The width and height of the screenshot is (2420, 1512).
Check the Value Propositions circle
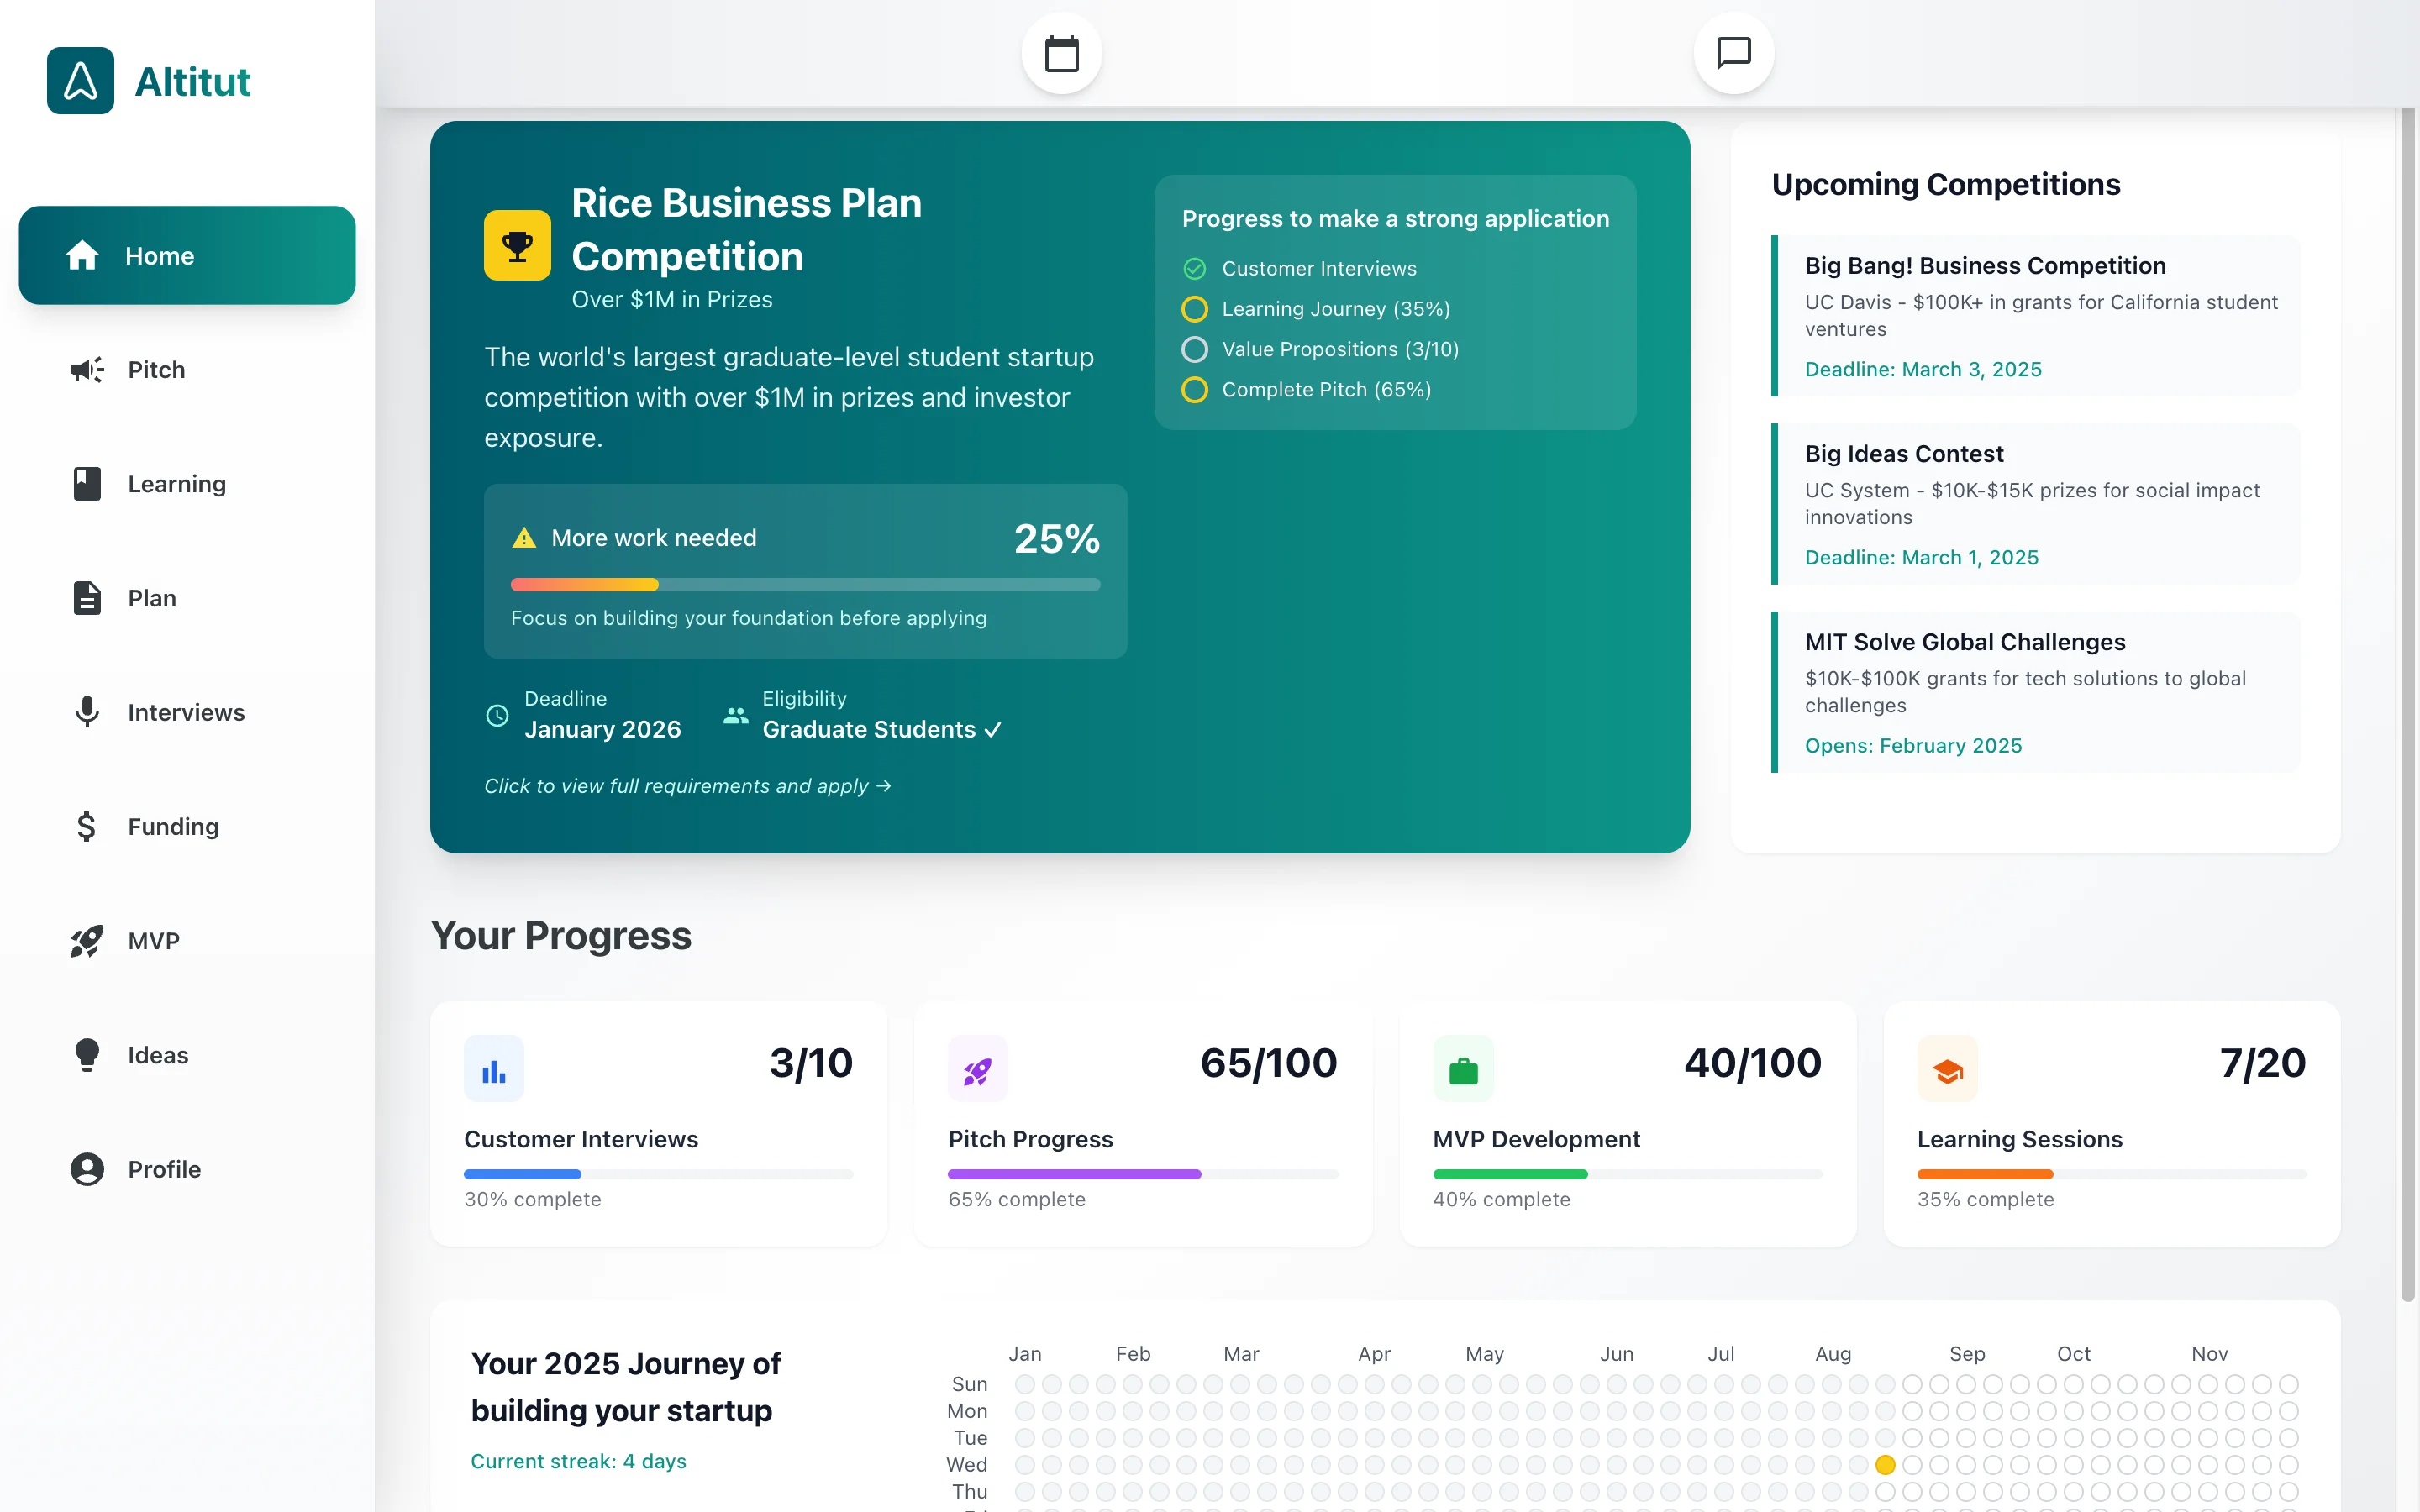click(1195, 349)
